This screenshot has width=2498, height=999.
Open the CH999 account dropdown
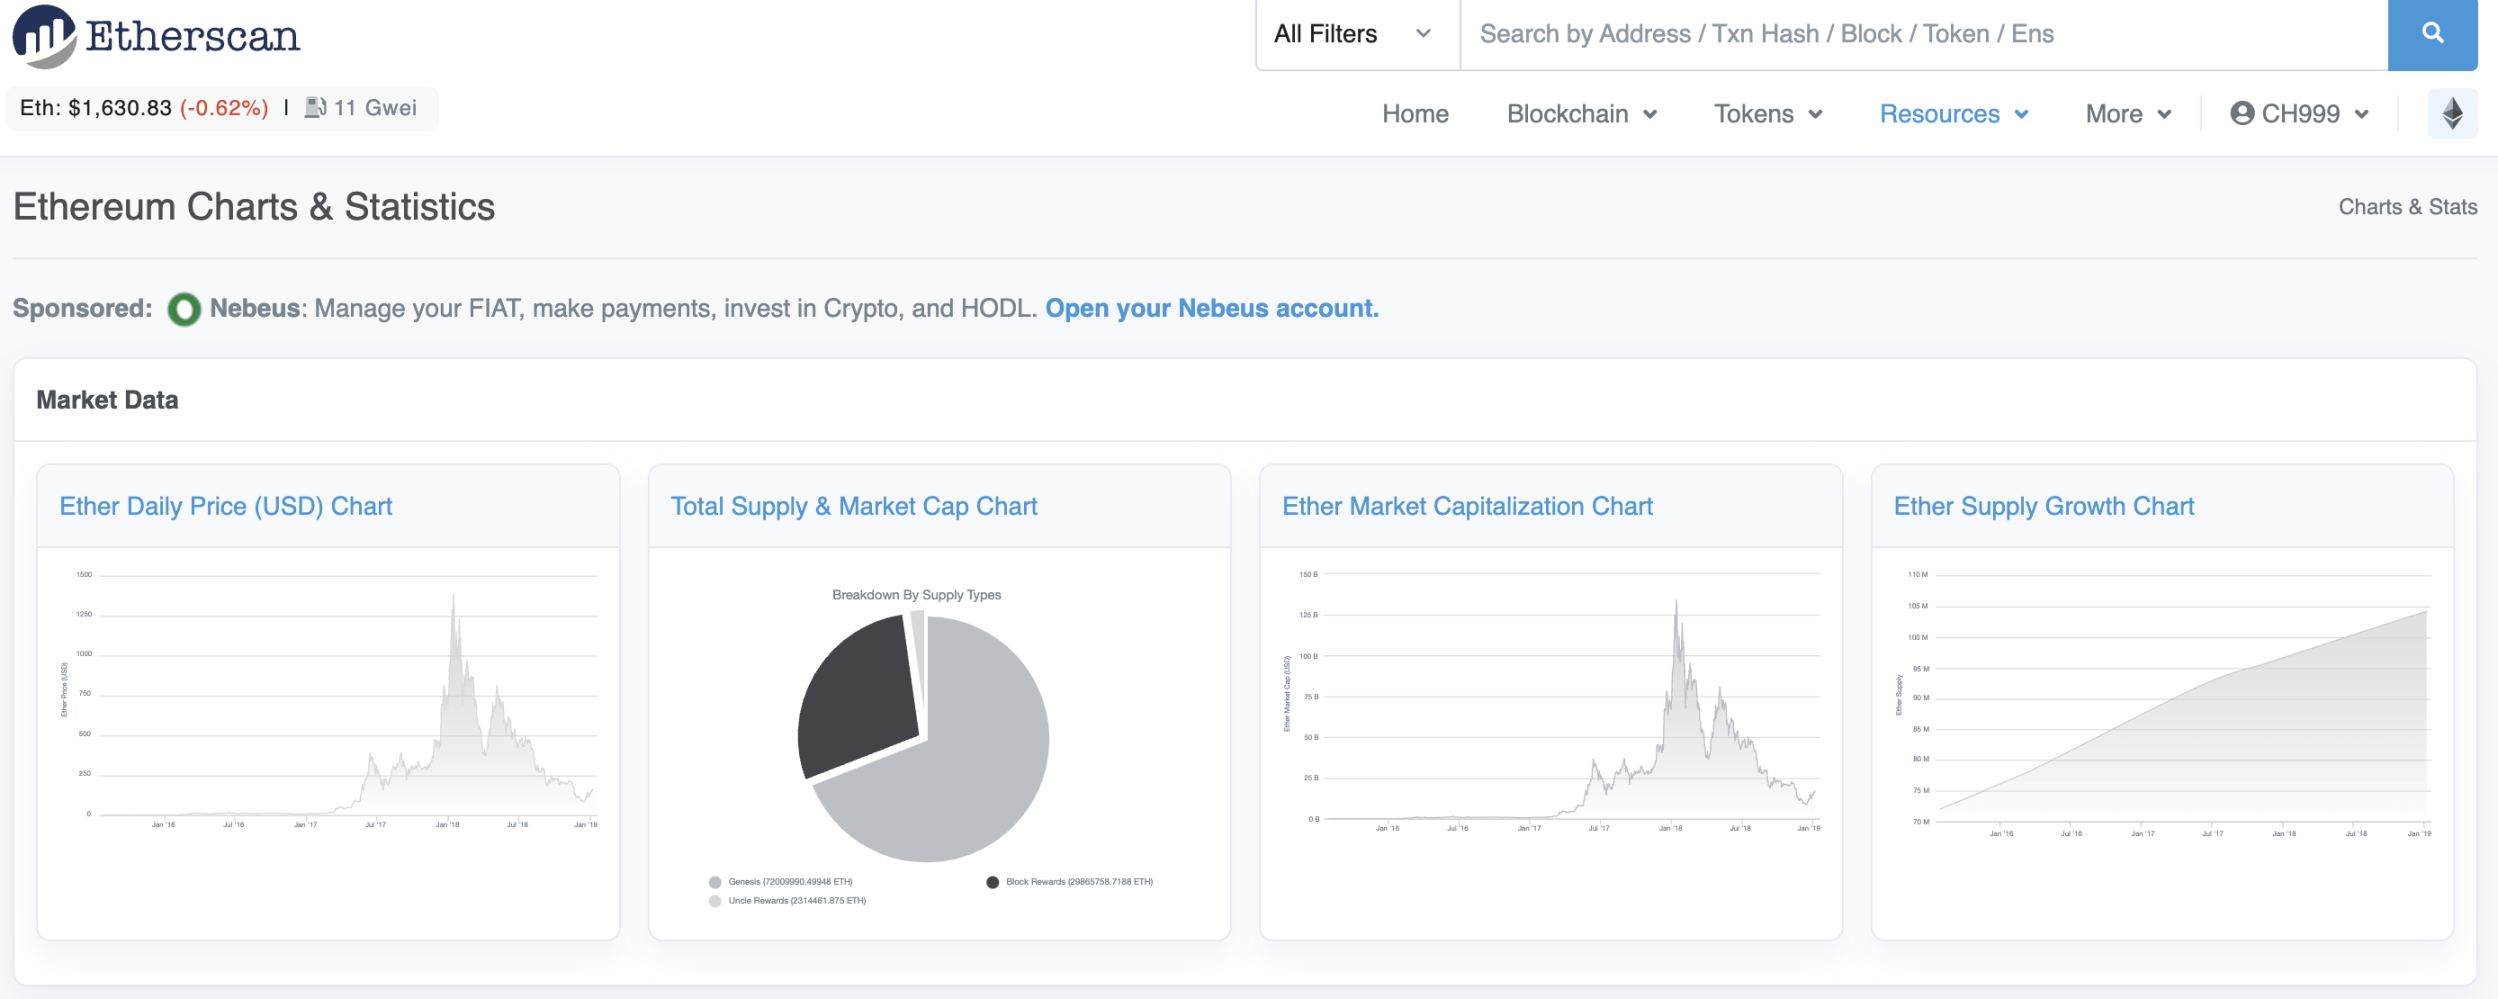[x=2299, y=114]
